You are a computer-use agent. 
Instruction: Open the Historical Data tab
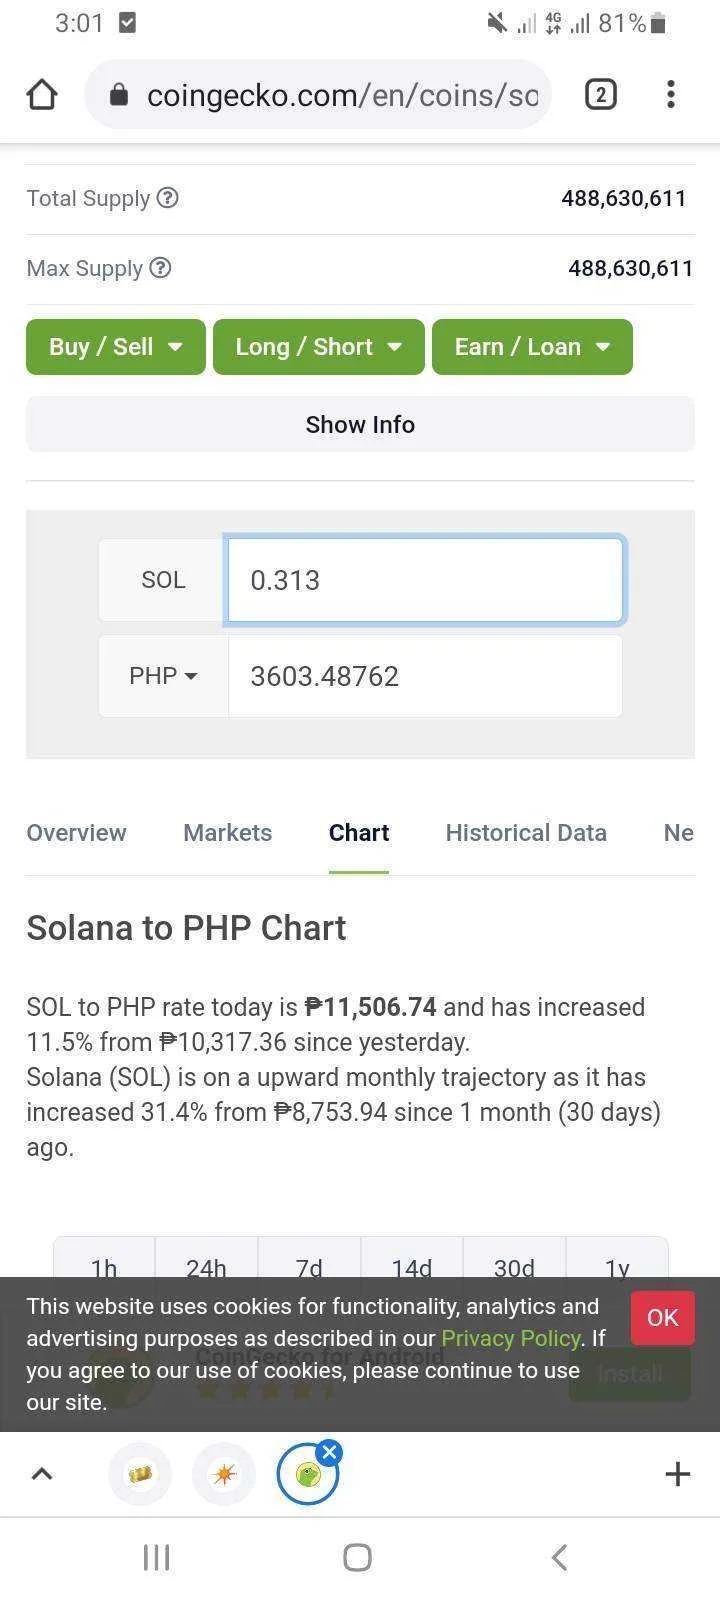point(526,833)
